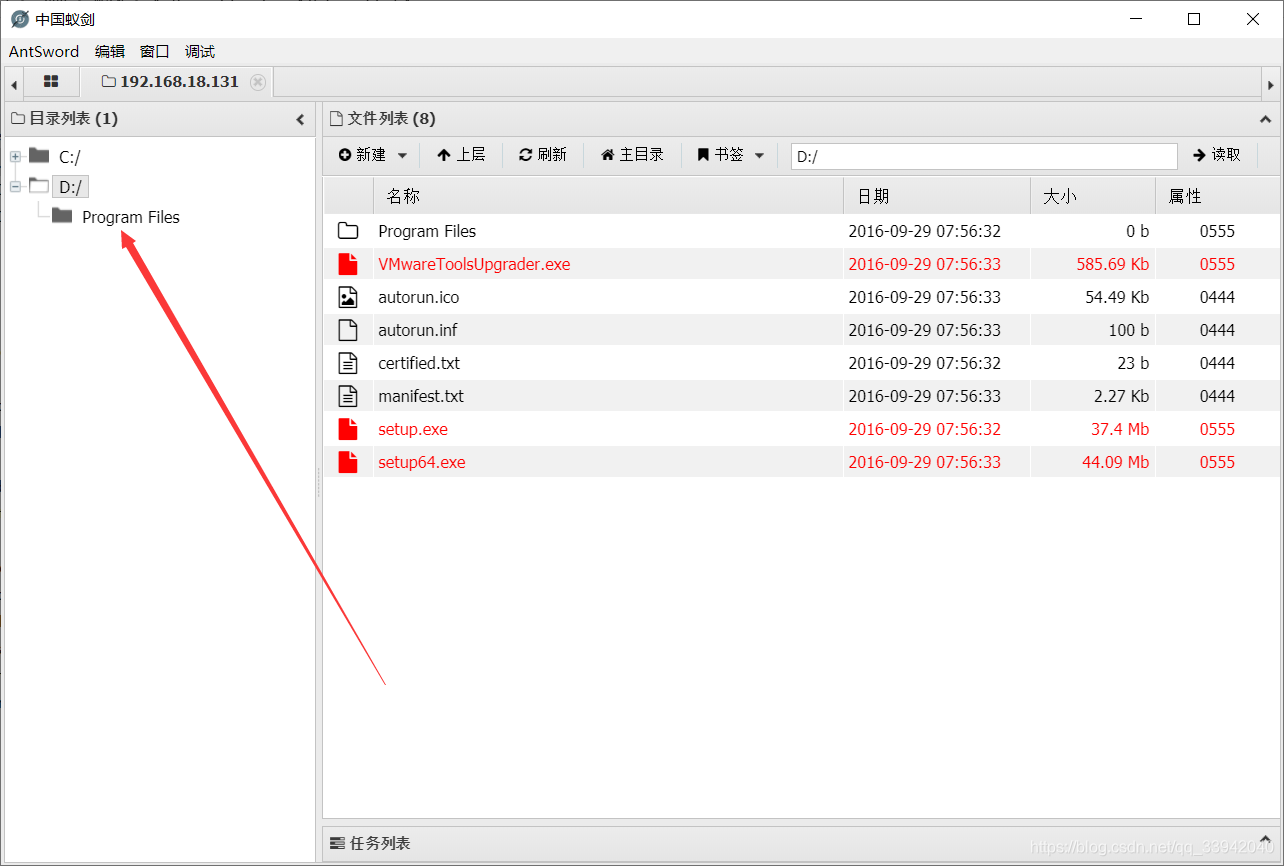This screenshot has width=1284, height=866.
Task: Click the red setup64.exe file icon
Action: point(348,462)
